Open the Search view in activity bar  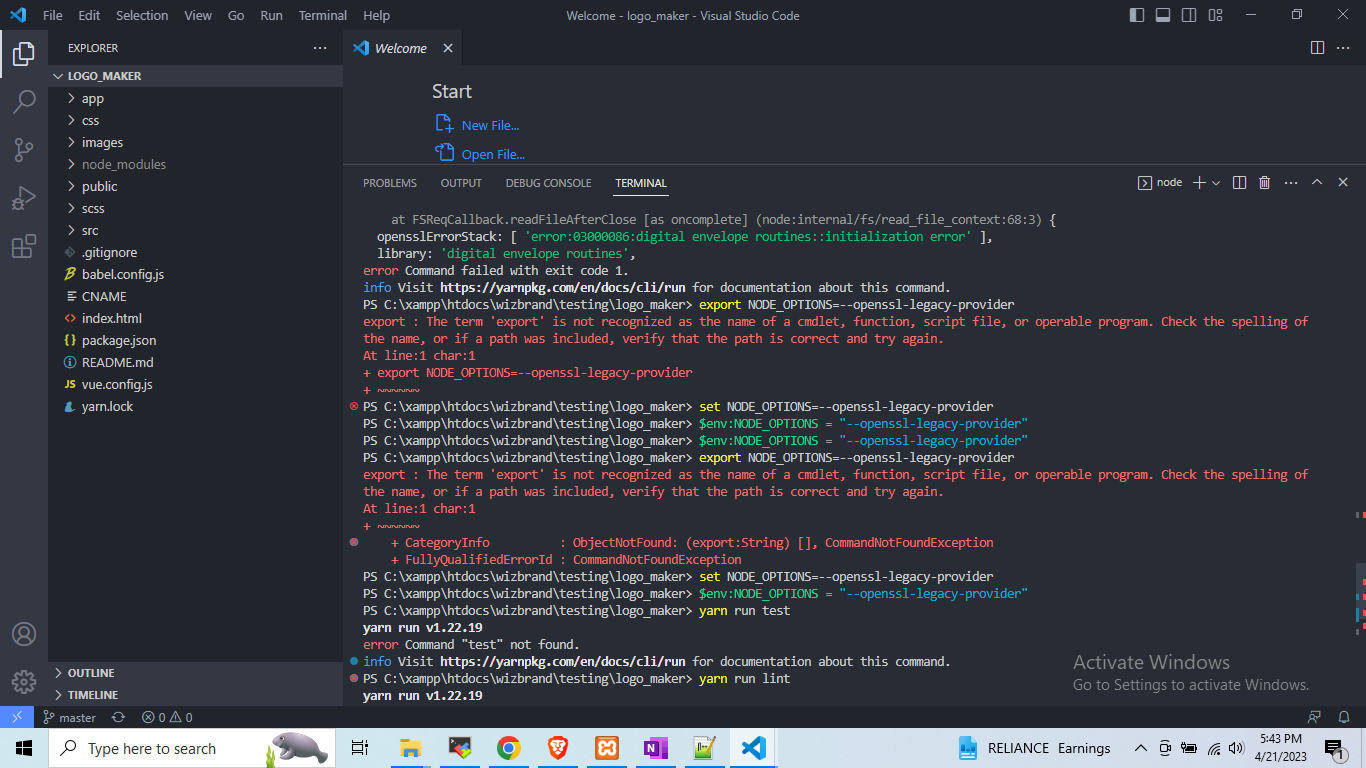(x=24, y=101)
